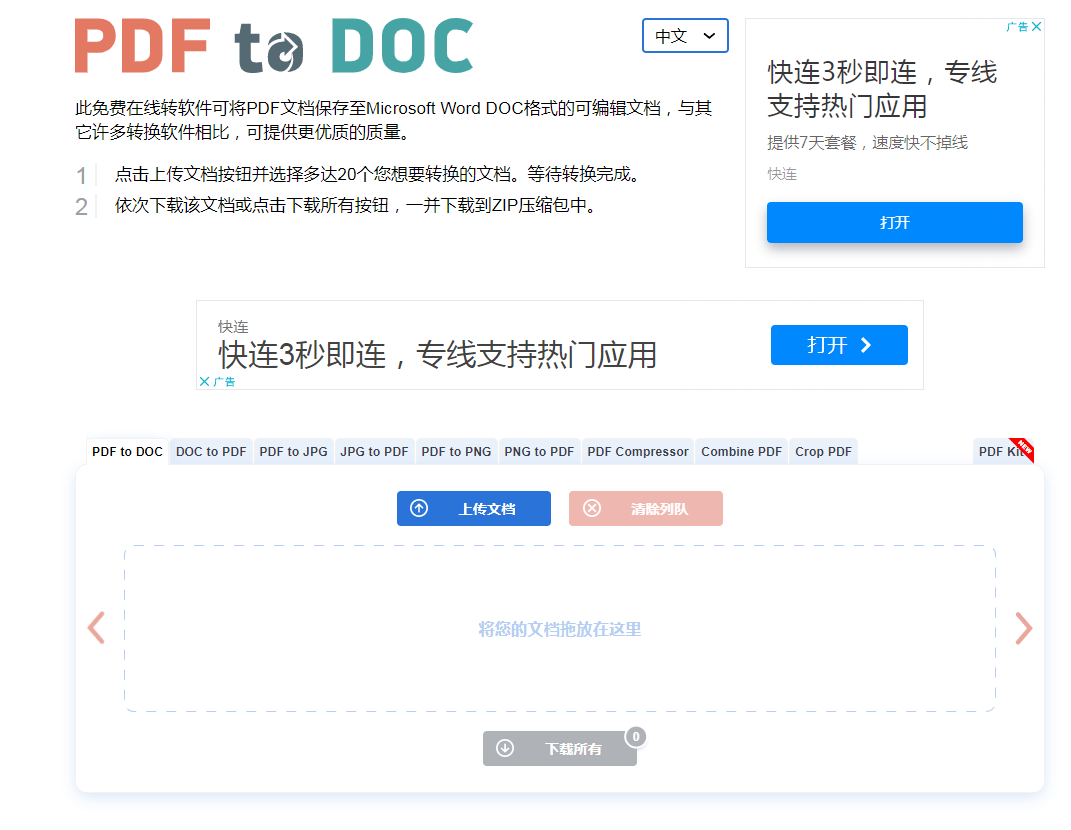Open the 中文 language dropdown
Viewport: 1071px width, 830px height.
[x=685, y=35]
